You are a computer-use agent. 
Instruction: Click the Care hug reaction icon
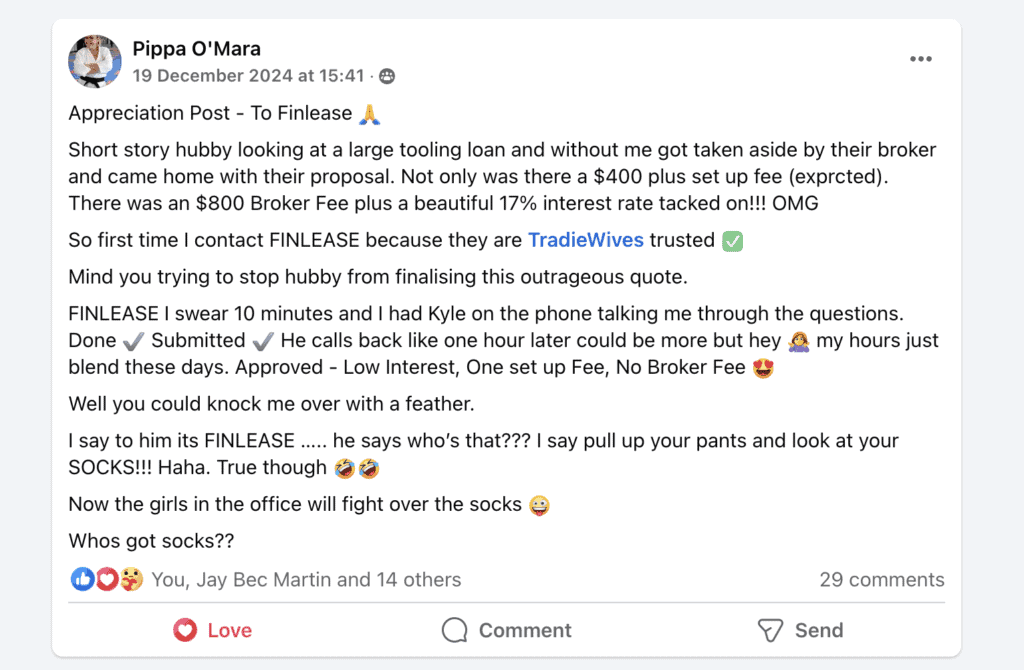131,579
